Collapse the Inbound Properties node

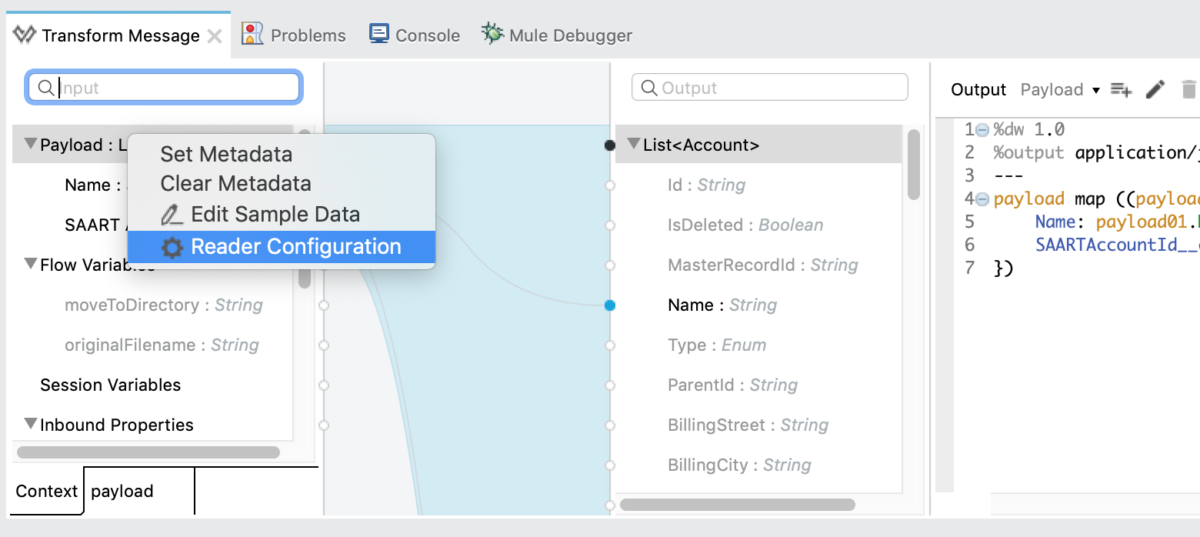tap(30, 425)
